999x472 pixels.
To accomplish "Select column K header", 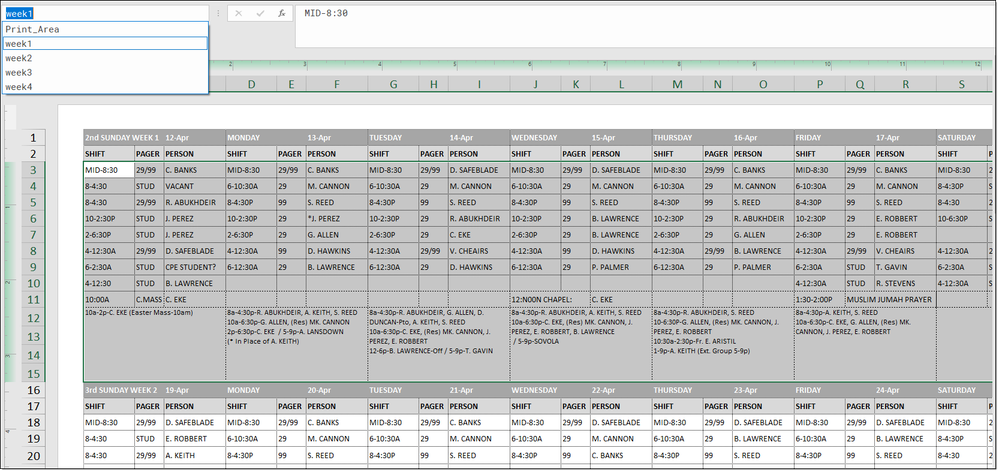I will click(x=575, y=84).
